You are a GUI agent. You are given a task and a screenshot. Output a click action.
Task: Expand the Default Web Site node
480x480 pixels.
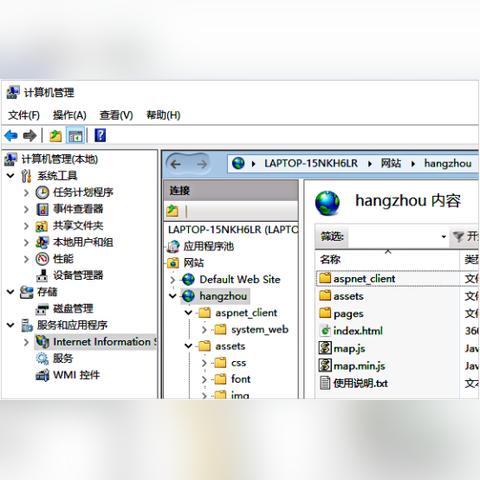click(x=173, y=279)
